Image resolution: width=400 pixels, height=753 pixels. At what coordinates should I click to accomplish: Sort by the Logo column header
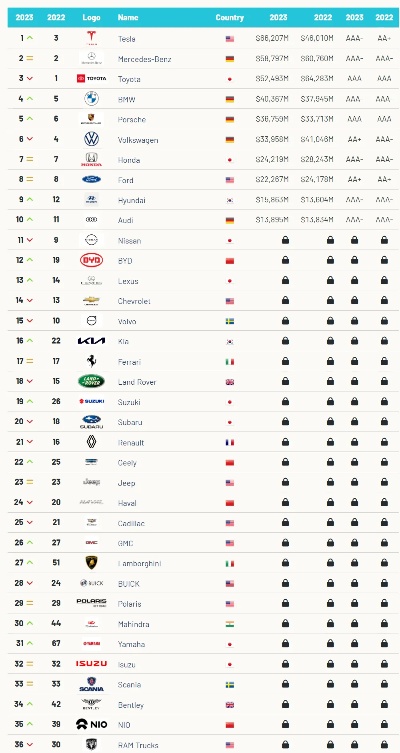point(91,17)
